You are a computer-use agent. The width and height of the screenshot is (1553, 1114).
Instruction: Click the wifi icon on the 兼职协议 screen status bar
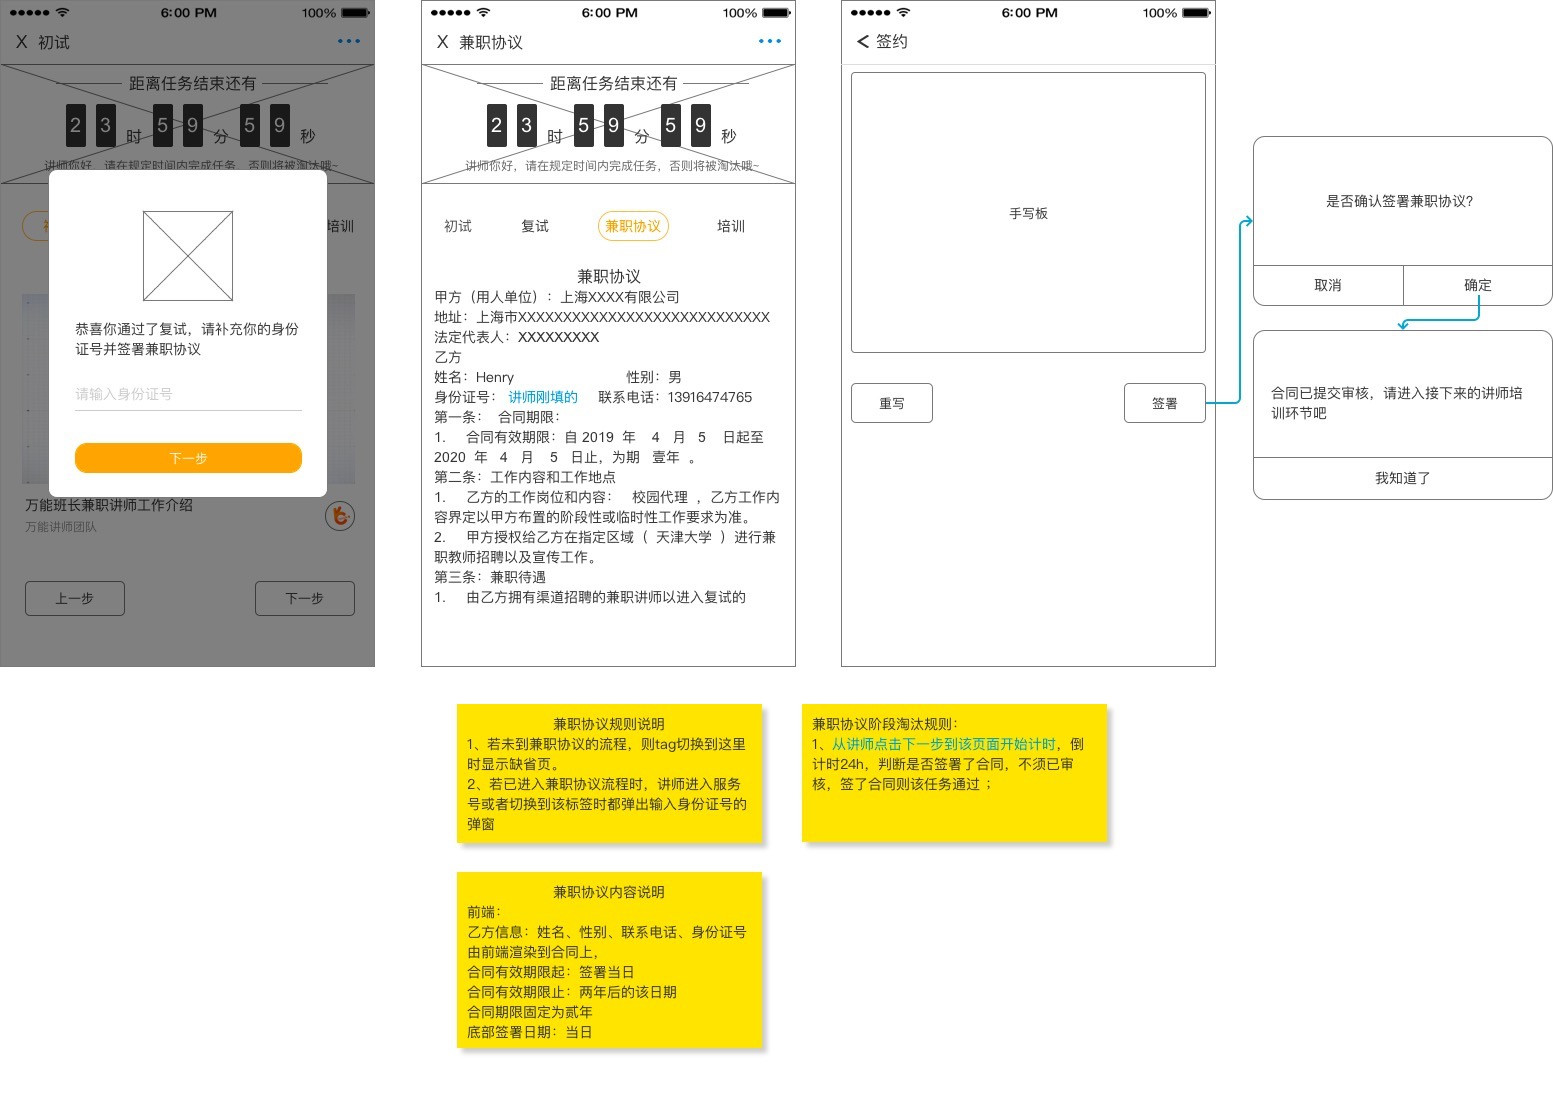click(484, 13)
